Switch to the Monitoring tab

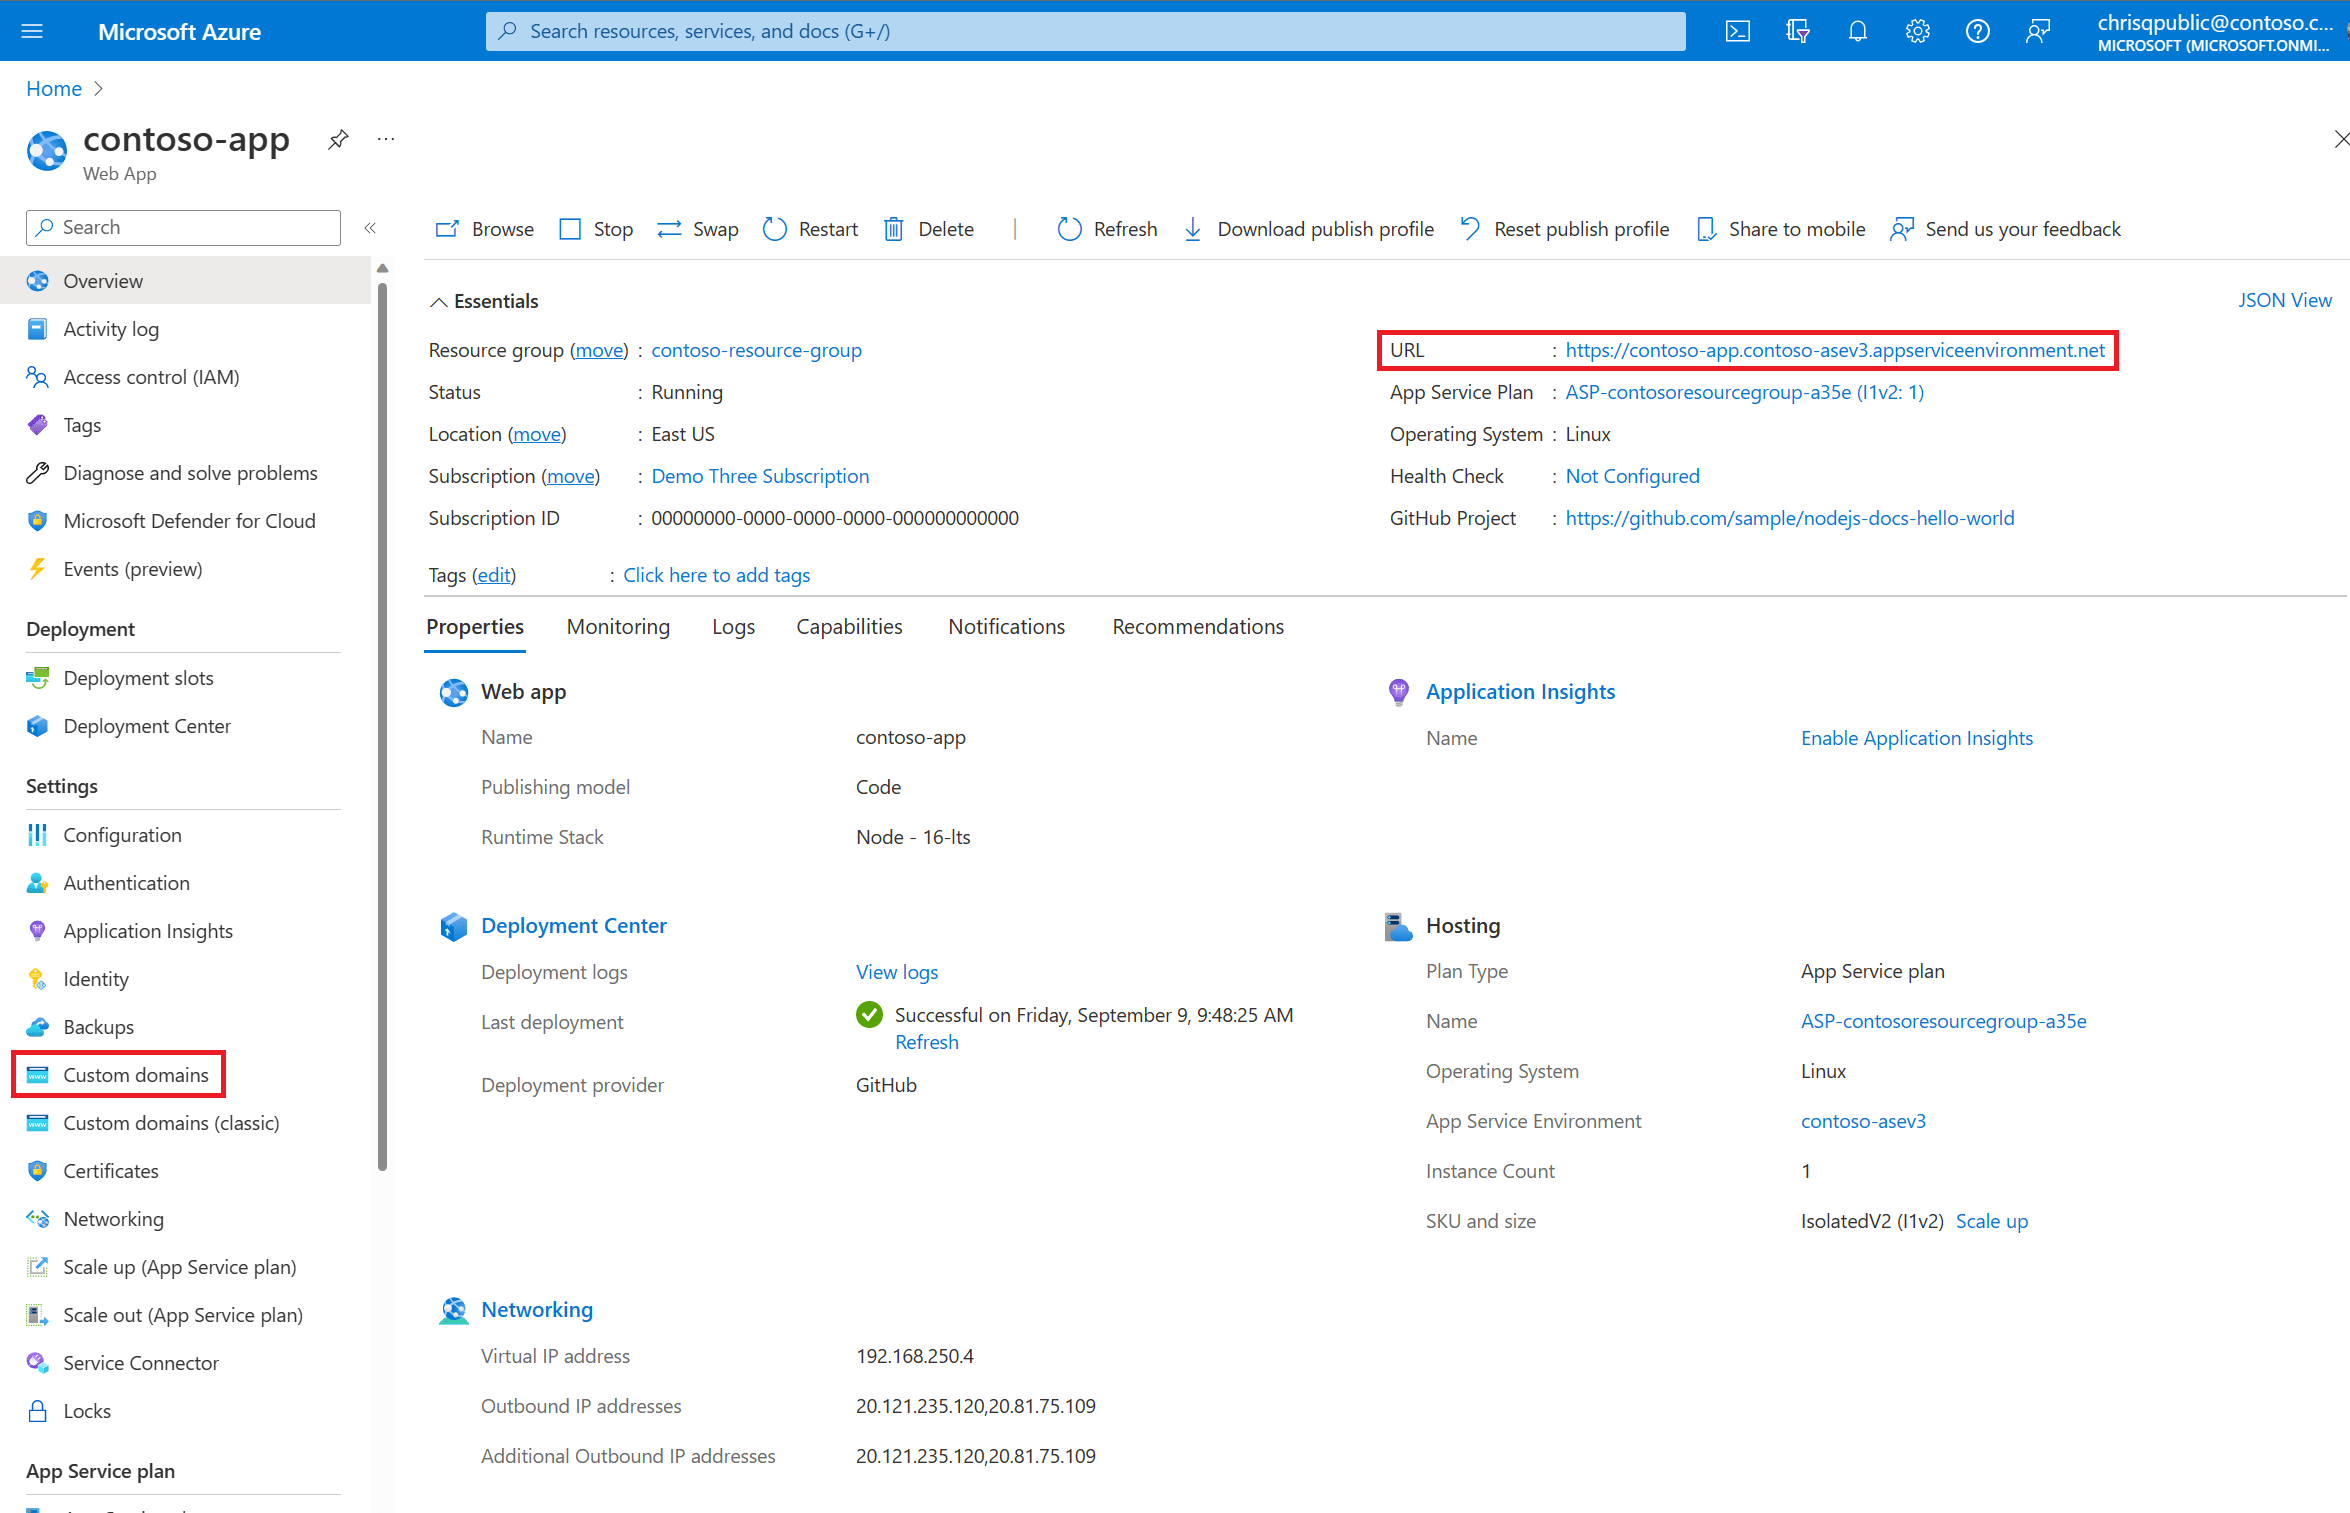618,626
